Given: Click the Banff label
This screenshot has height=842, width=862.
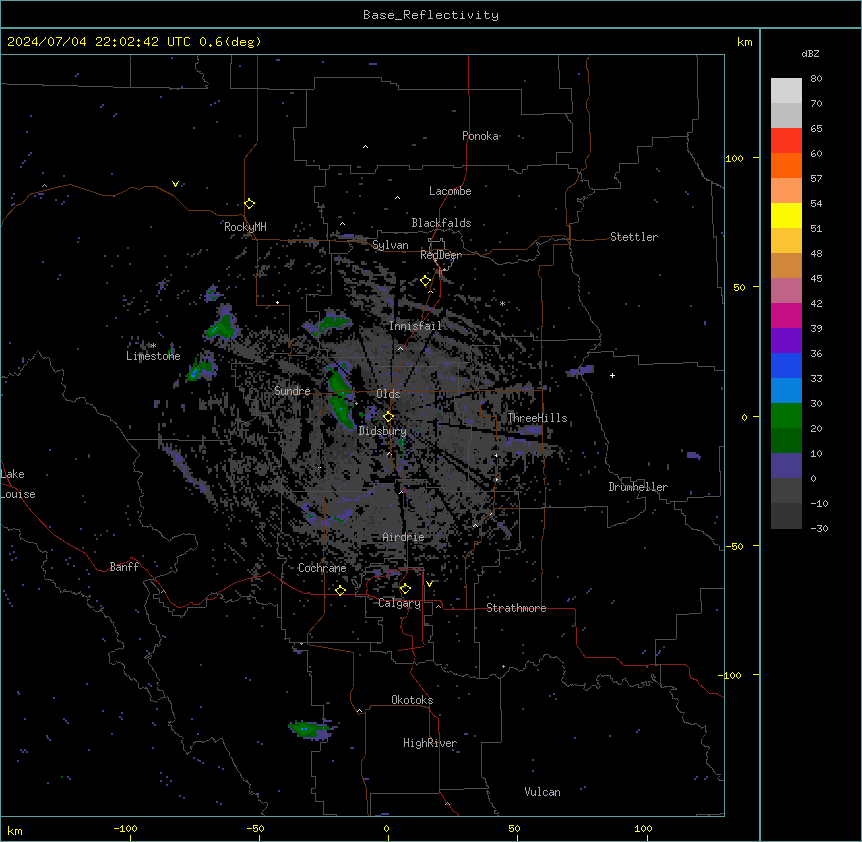Looking at the screenshot, I should (x=124, y=567).
